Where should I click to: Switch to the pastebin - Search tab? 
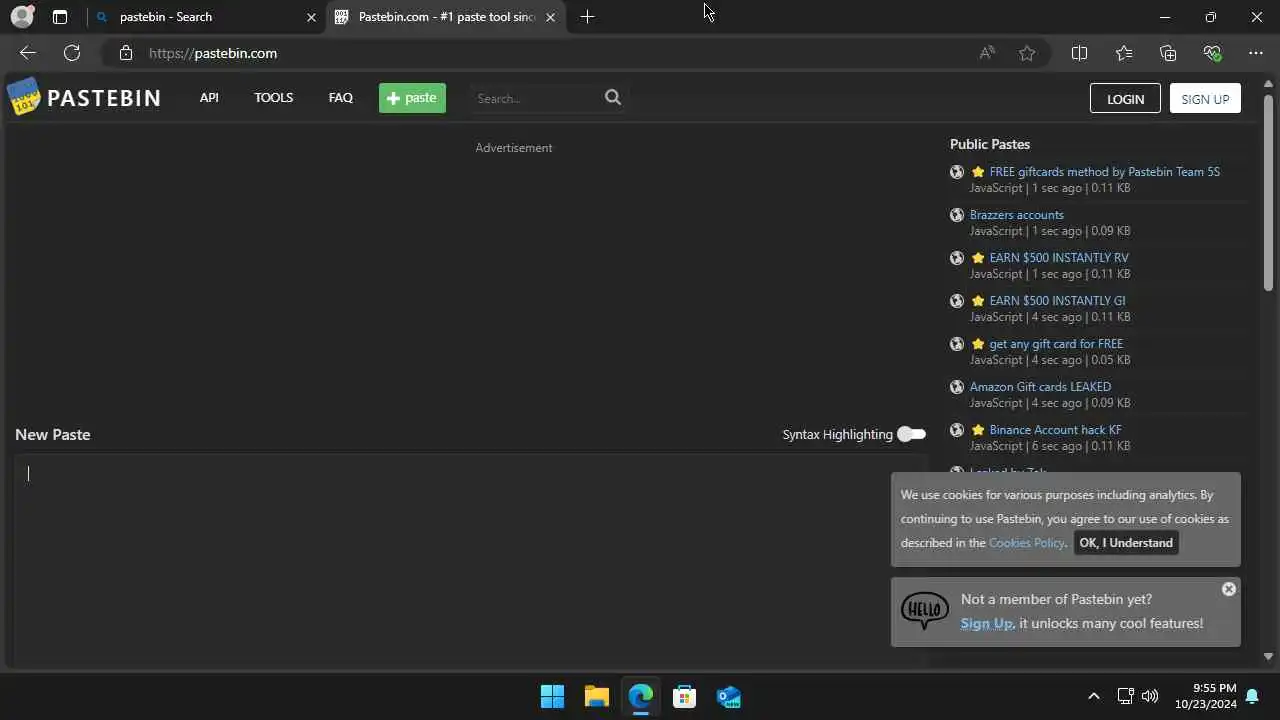click(x=205, y=17)
